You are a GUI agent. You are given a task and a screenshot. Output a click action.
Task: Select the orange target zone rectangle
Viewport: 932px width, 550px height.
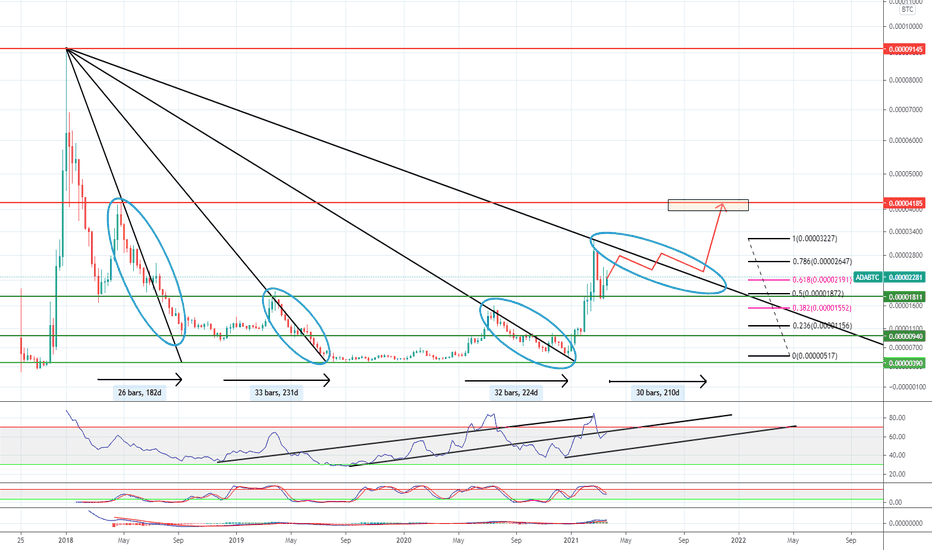pos(708,205)
